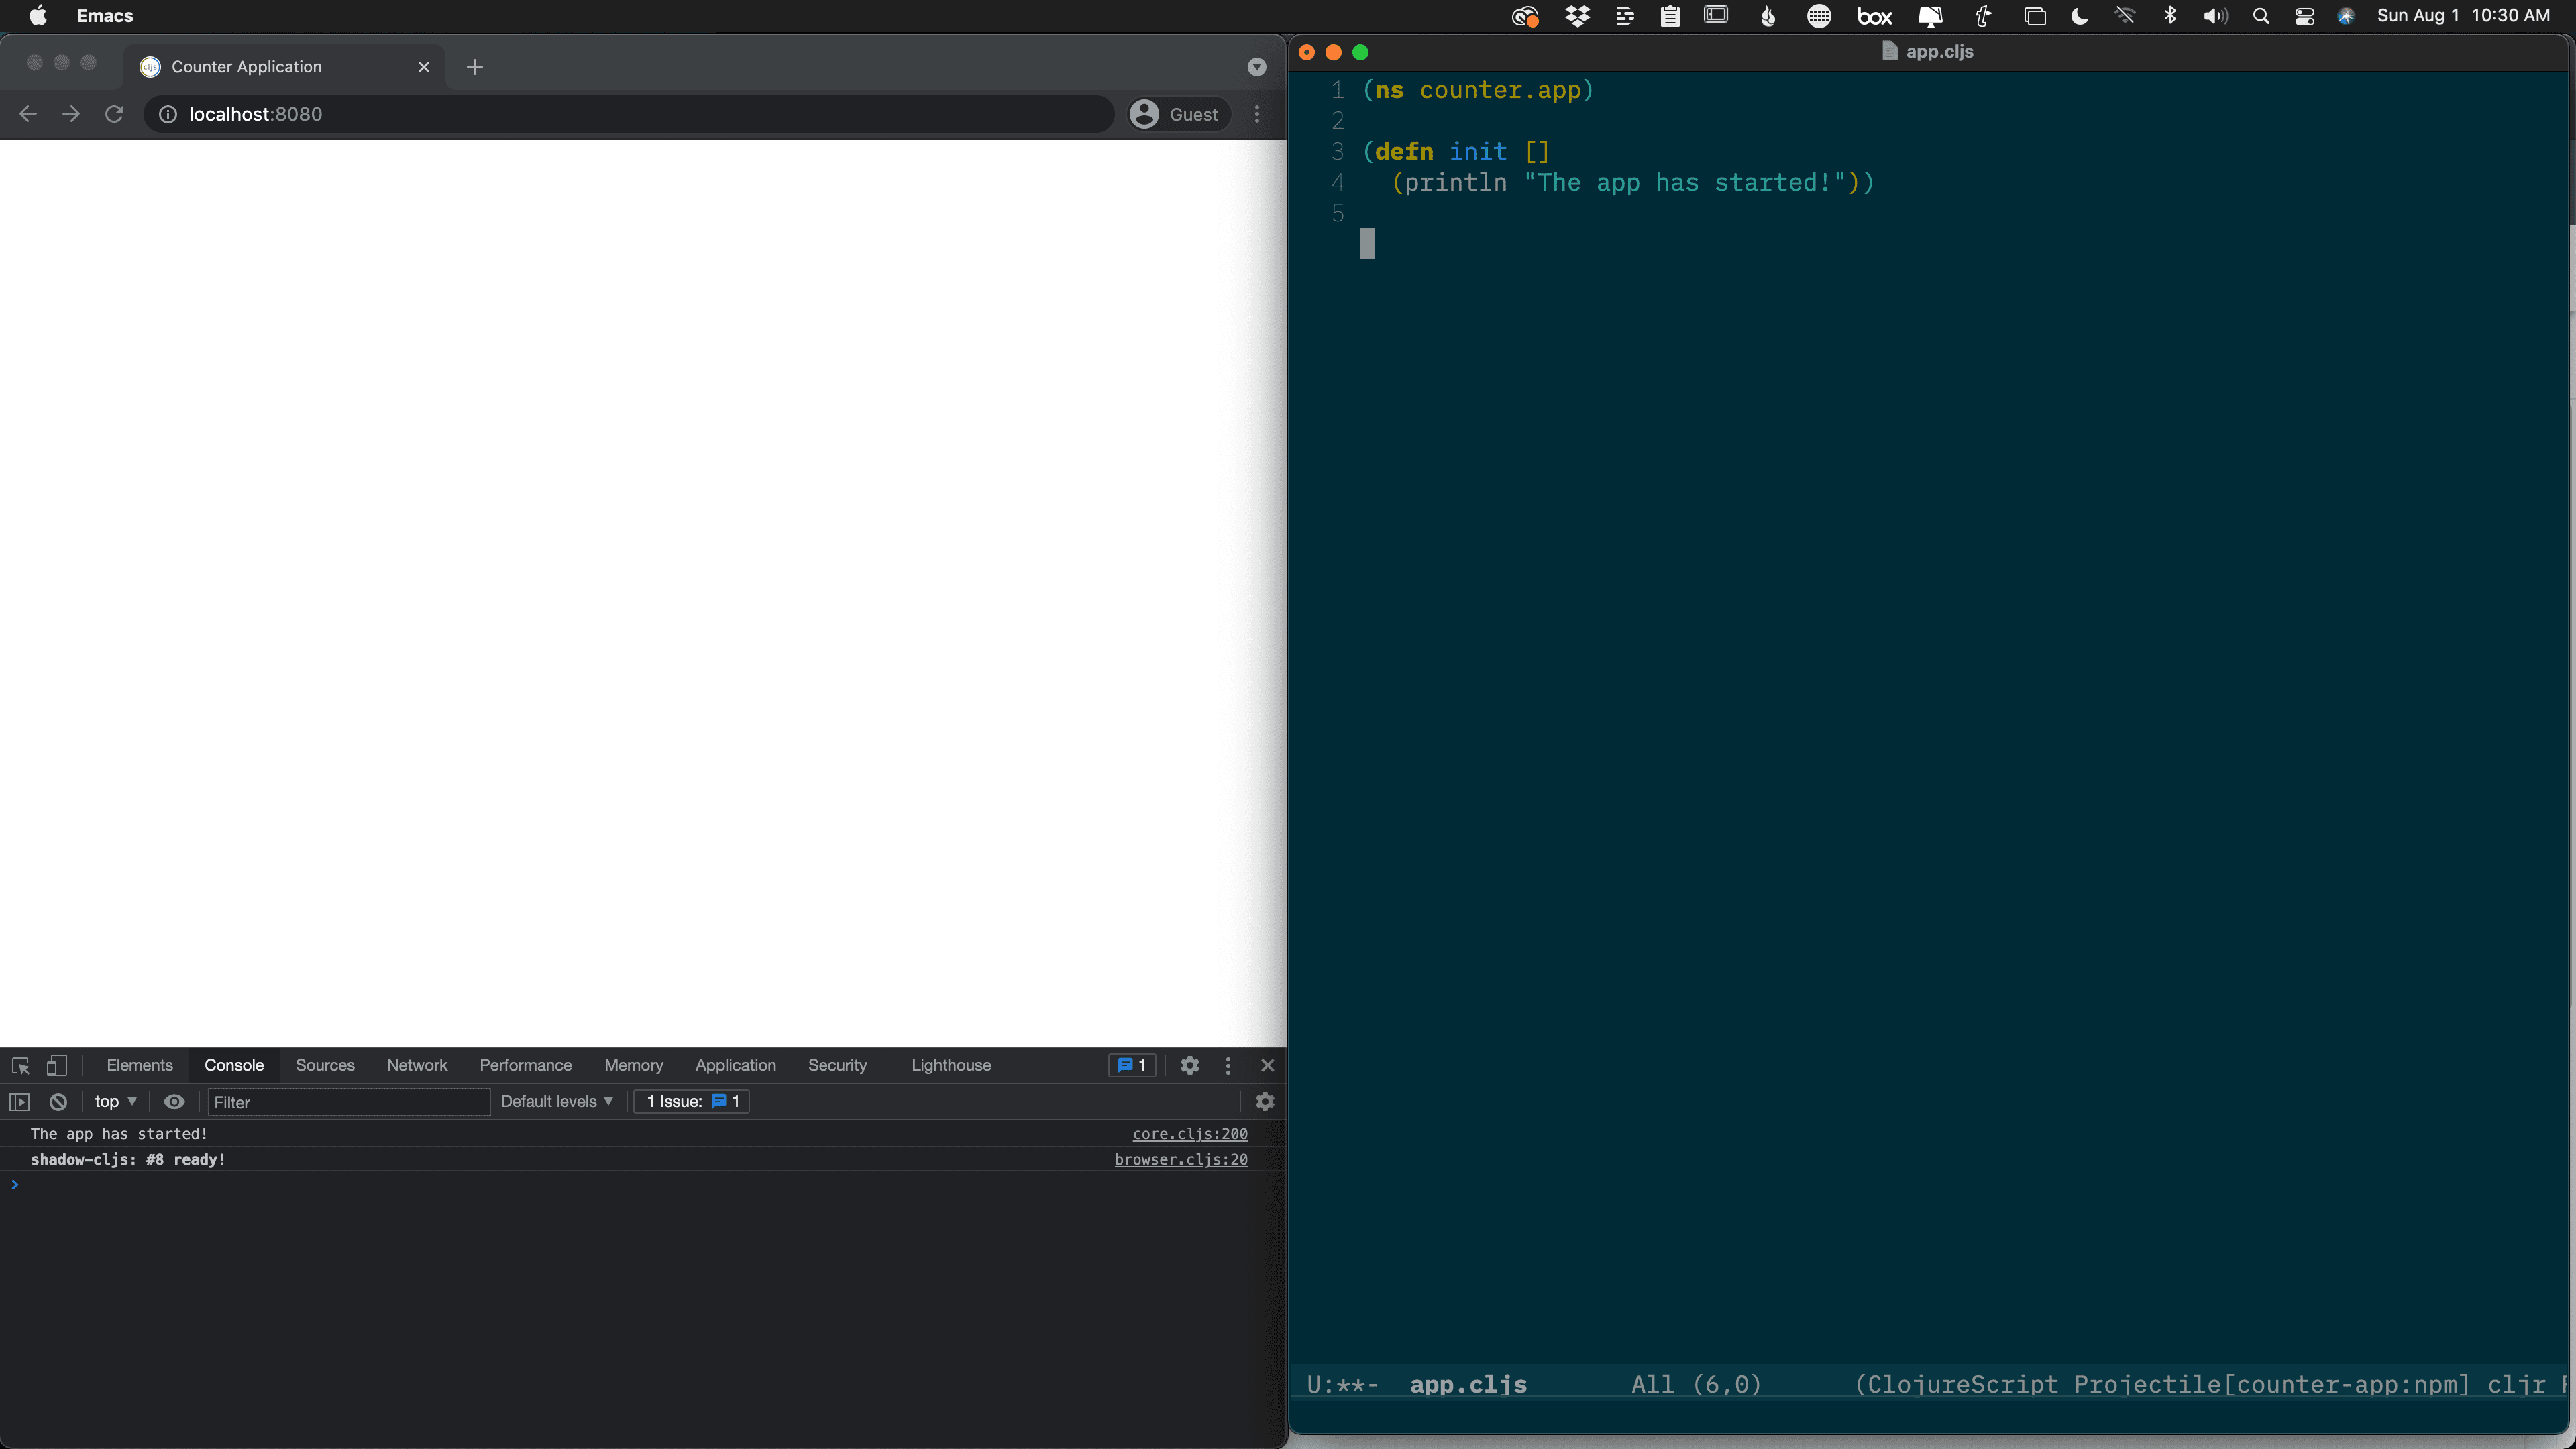Expand the Default levels dropdown in console
Image resolution: width=2576 pixels, height=1449 pixels.
click(553, 1099)
